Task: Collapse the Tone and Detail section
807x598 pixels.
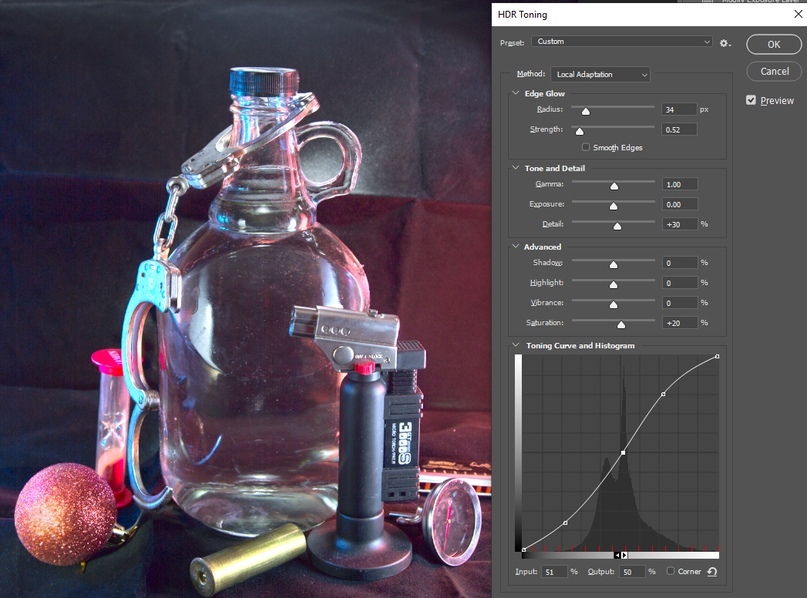Action: click(515, 168)
